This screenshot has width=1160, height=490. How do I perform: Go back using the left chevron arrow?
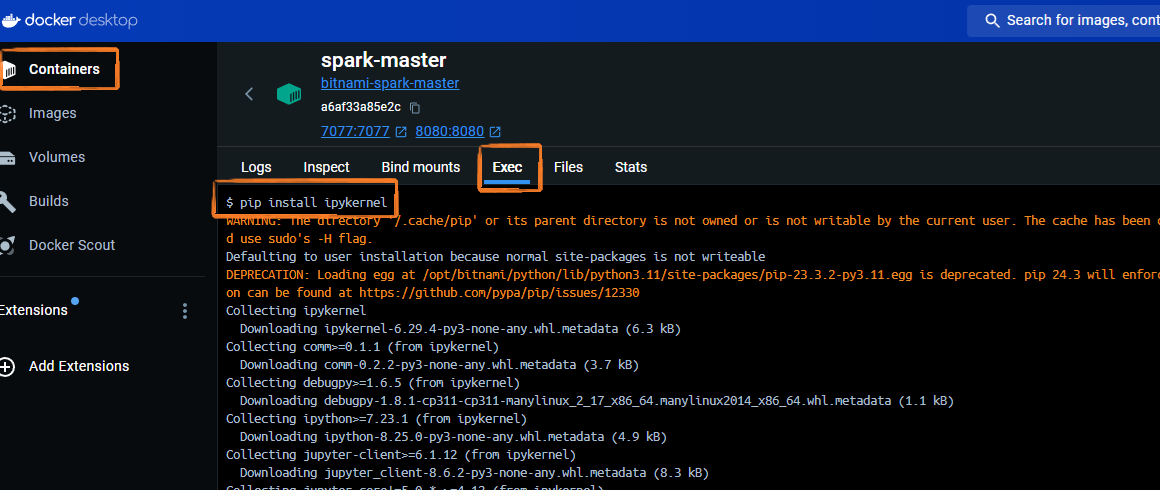point(249,94)
